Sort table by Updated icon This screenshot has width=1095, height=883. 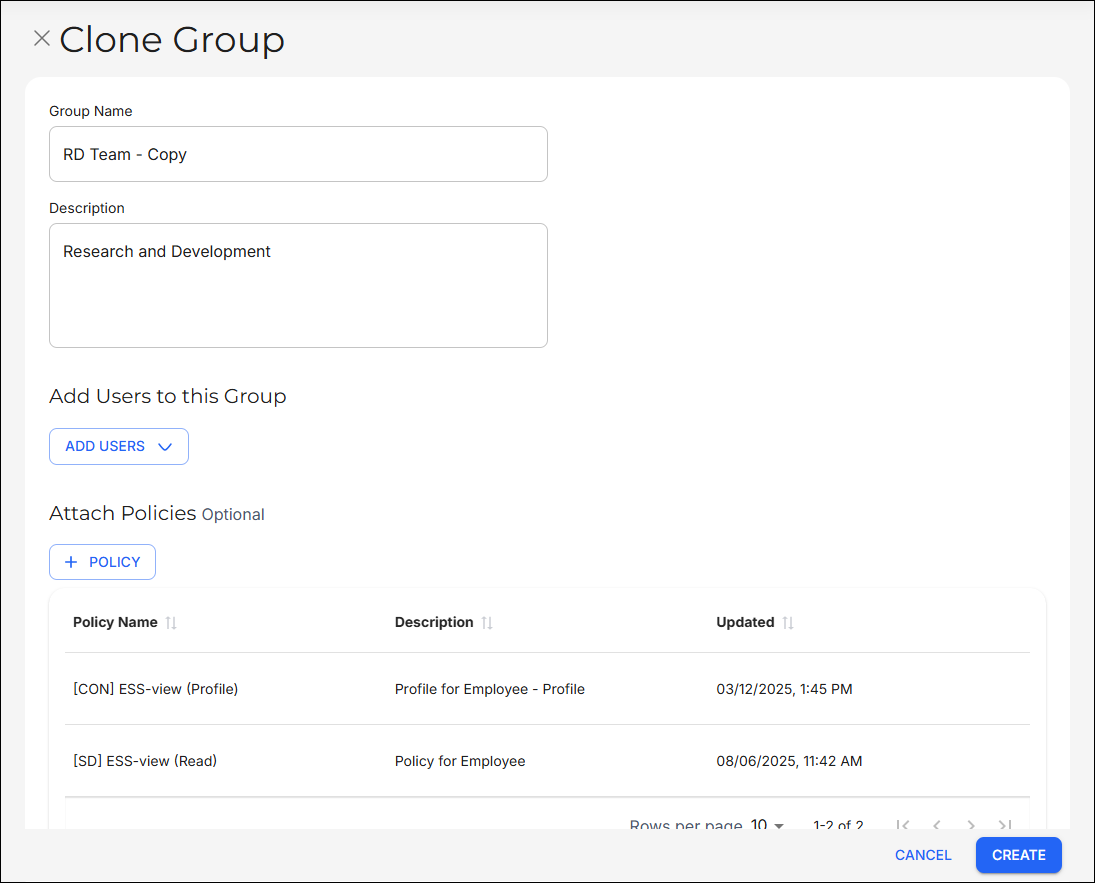coord(788,623)
